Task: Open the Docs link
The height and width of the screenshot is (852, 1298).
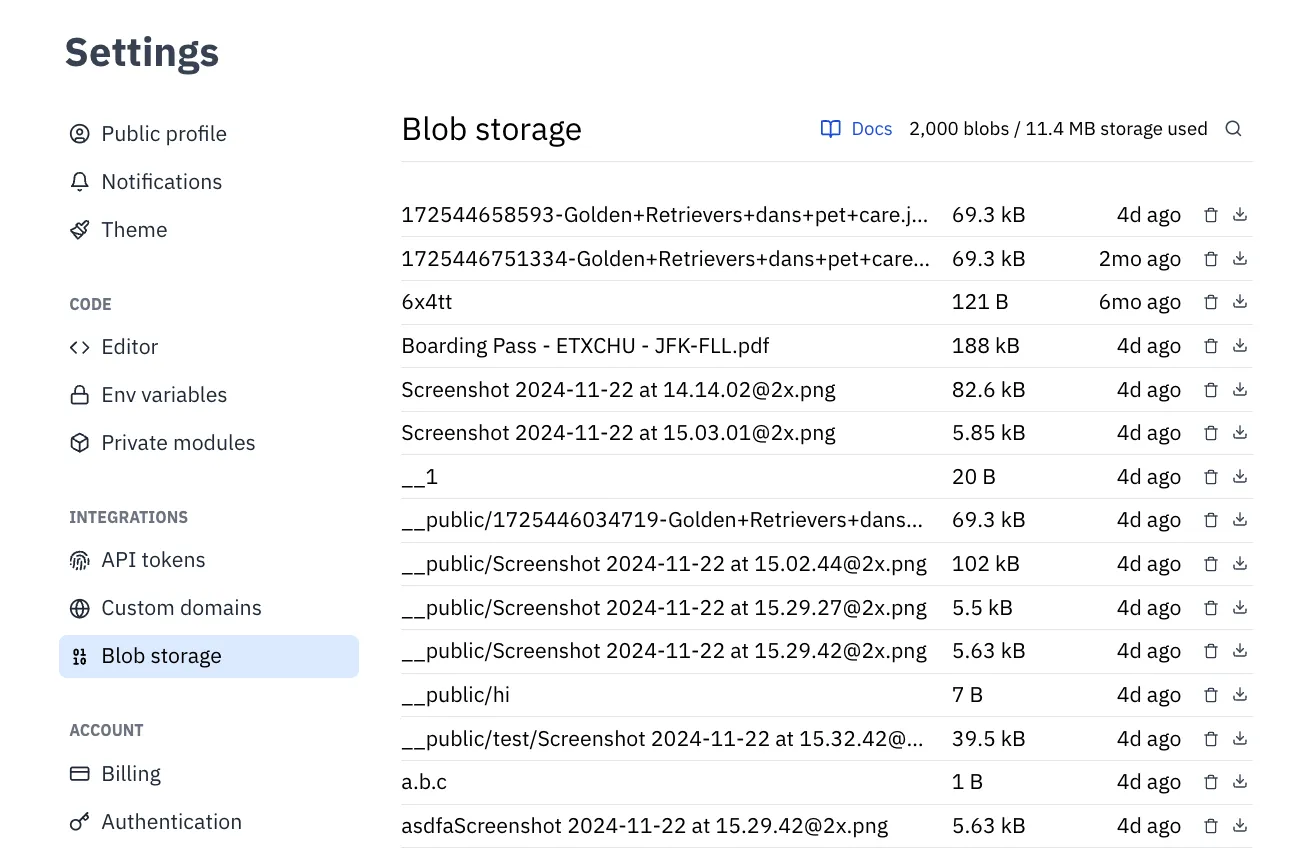Action: pos(856,128)
